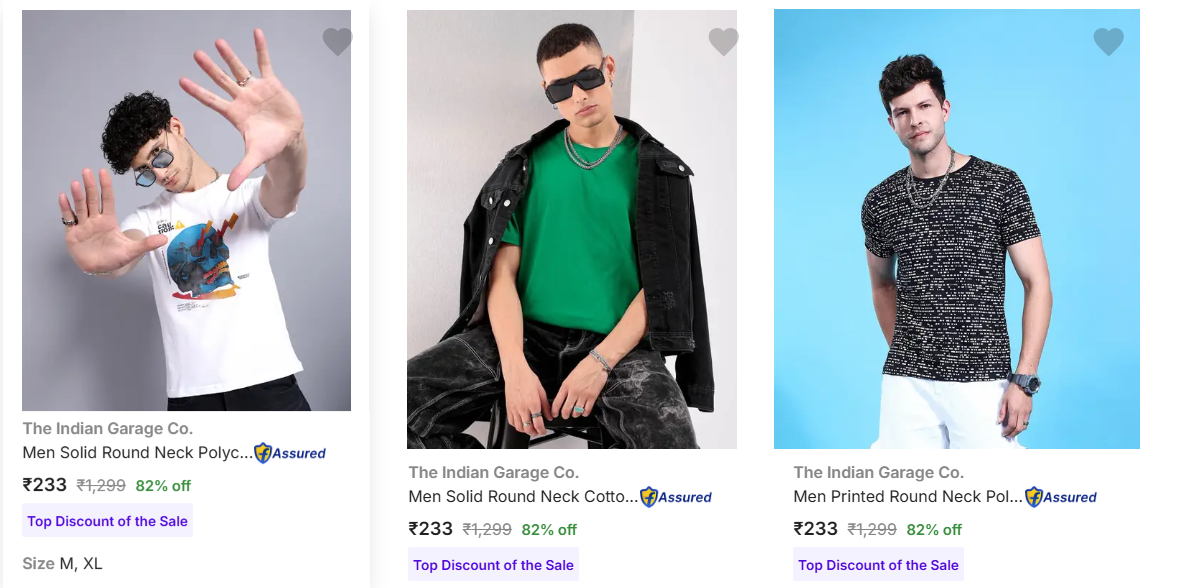Image resolution: width=1177 pixels, height=588 pixels.
Task: Click Size M, XL on first product
Action: click(62, 563)
